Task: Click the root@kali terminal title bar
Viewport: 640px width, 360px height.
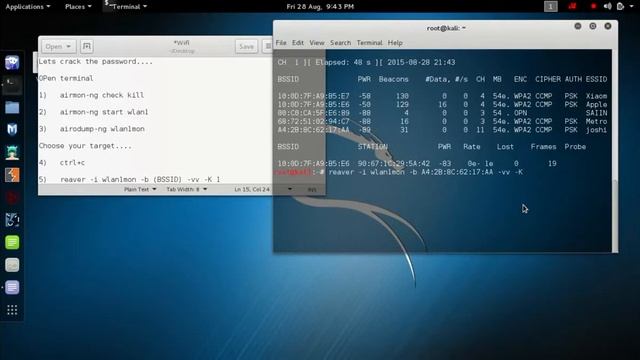Action: pyautogui.click(x=446, y=28)
